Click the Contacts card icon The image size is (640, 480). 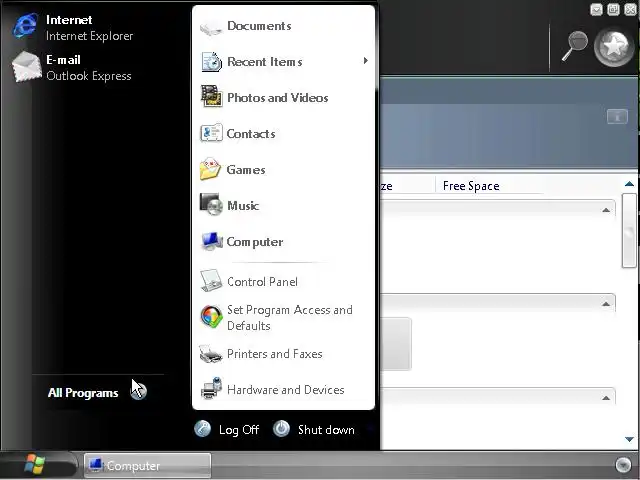211,133
